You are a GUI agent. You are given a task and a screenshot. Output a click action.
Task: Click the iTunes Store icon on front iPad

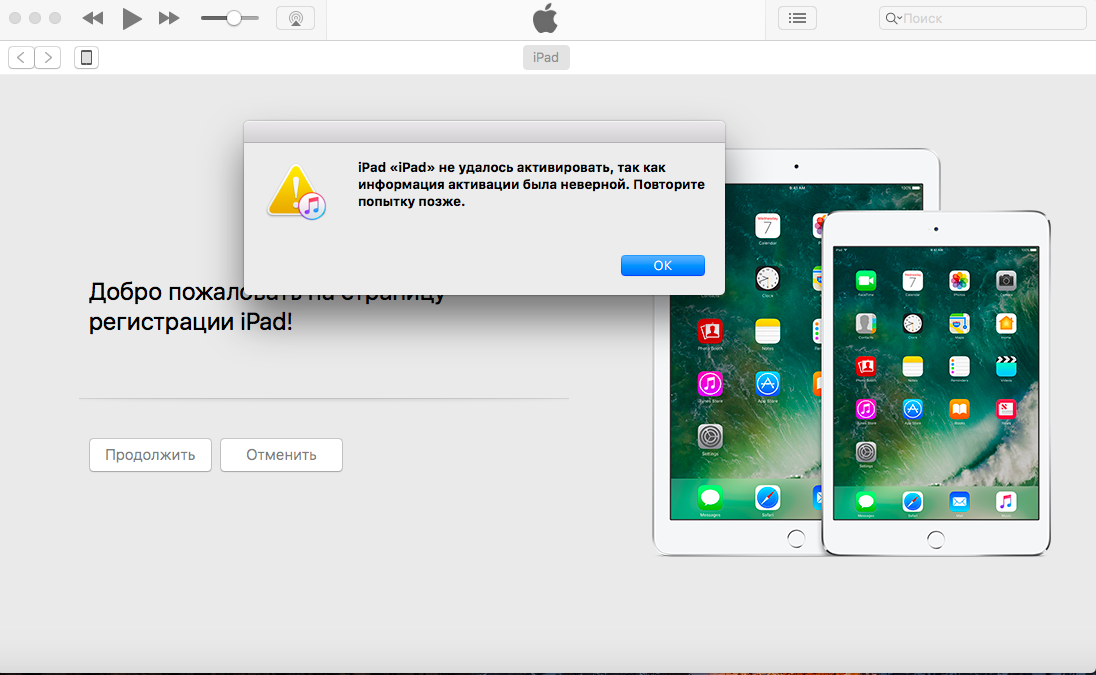pos(866,409)
